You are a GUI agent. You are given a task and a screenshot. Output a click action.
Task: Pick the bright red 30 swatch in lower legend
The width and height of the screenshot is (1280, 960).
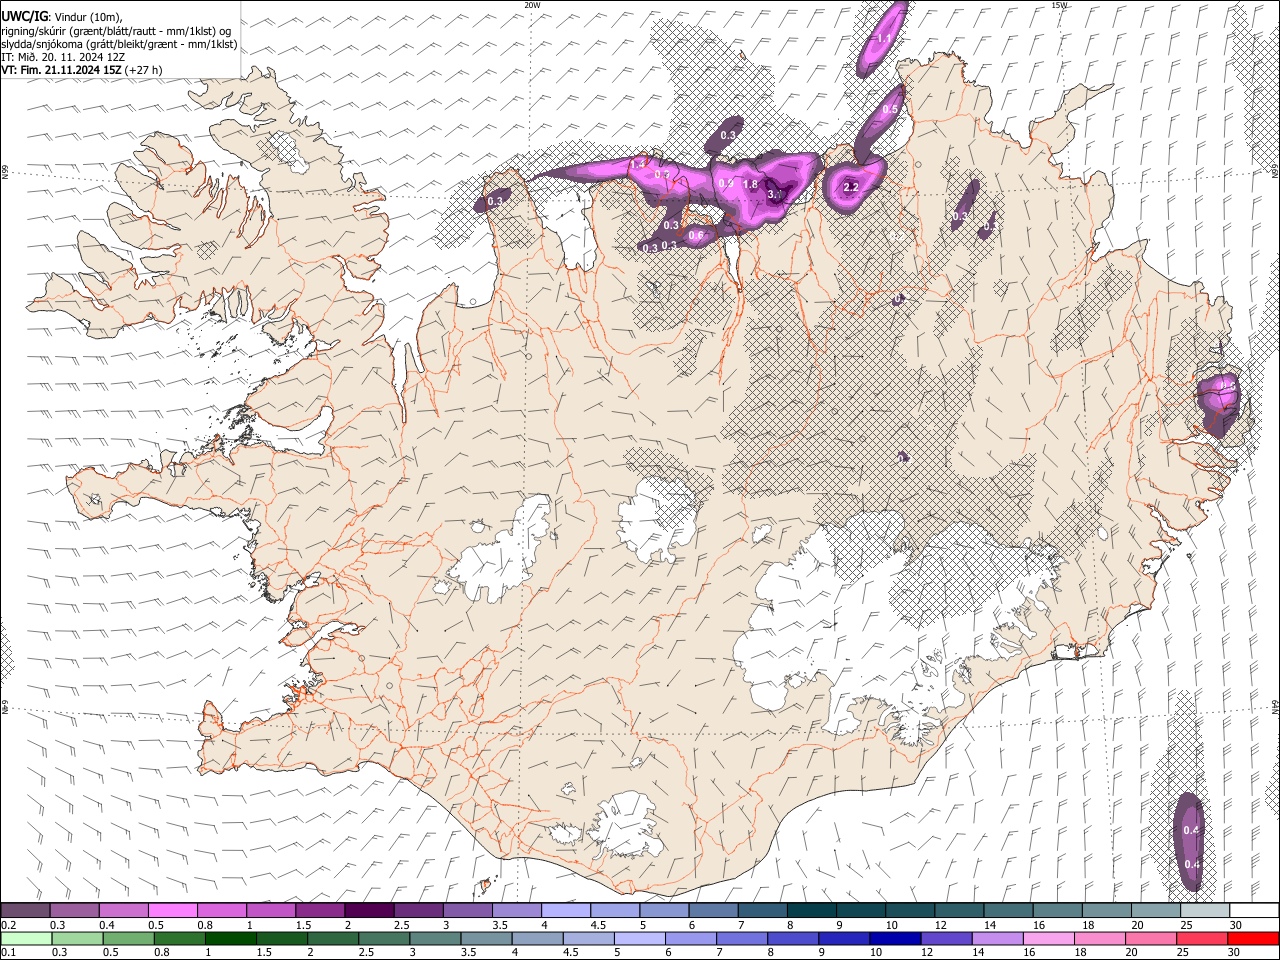coord(1253,938)
